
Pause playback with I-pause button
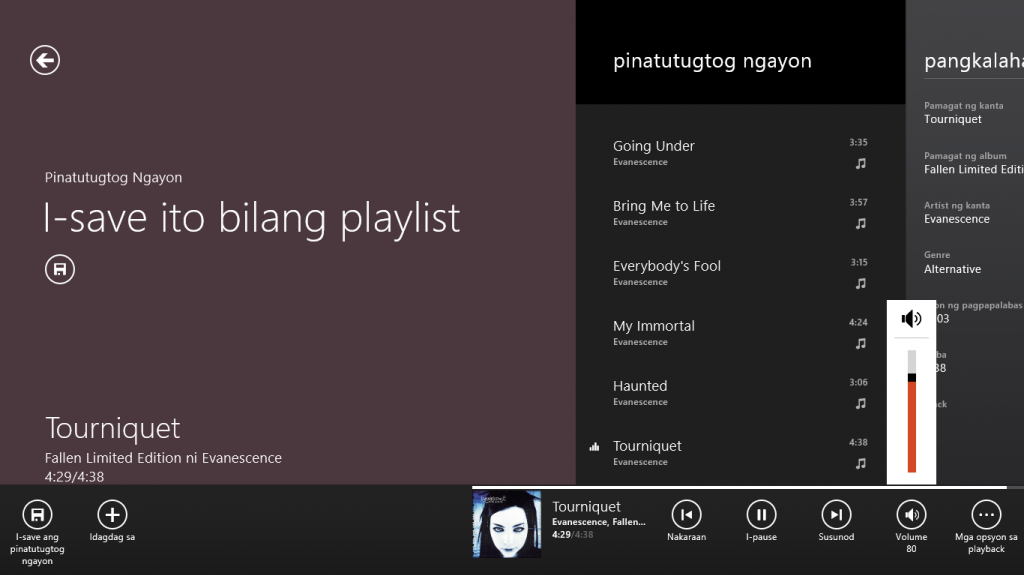click(761, 514)
